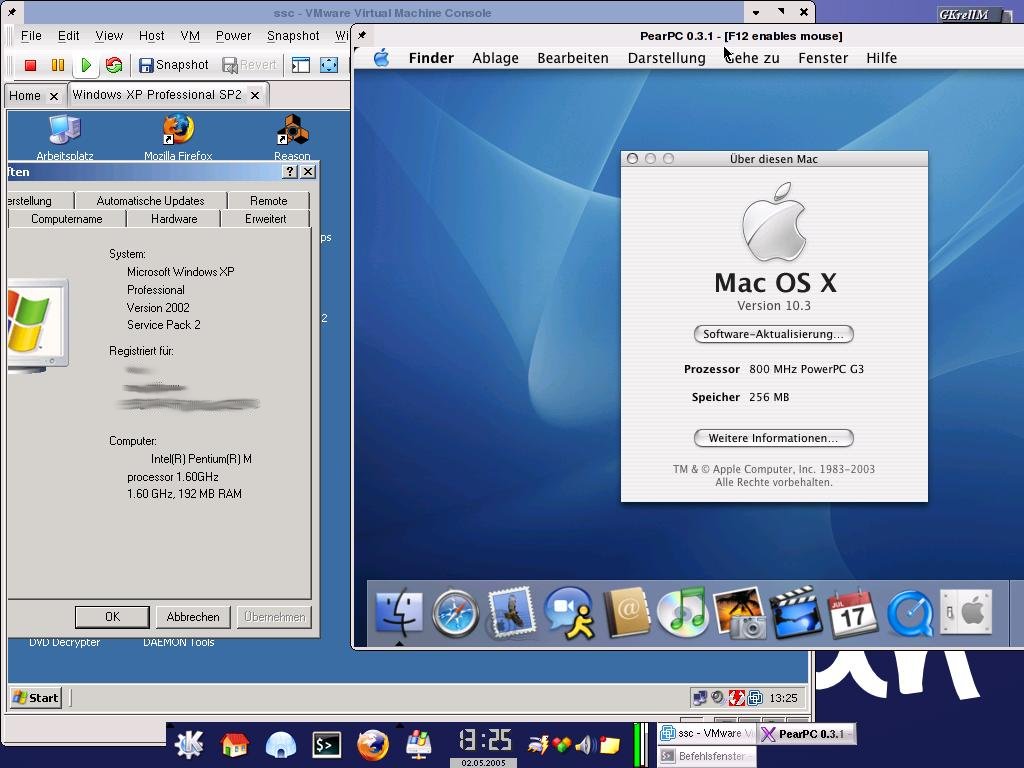Click Version 10.3 text
The height and width of the screenshot is (768, 1024).
point(774,306)
